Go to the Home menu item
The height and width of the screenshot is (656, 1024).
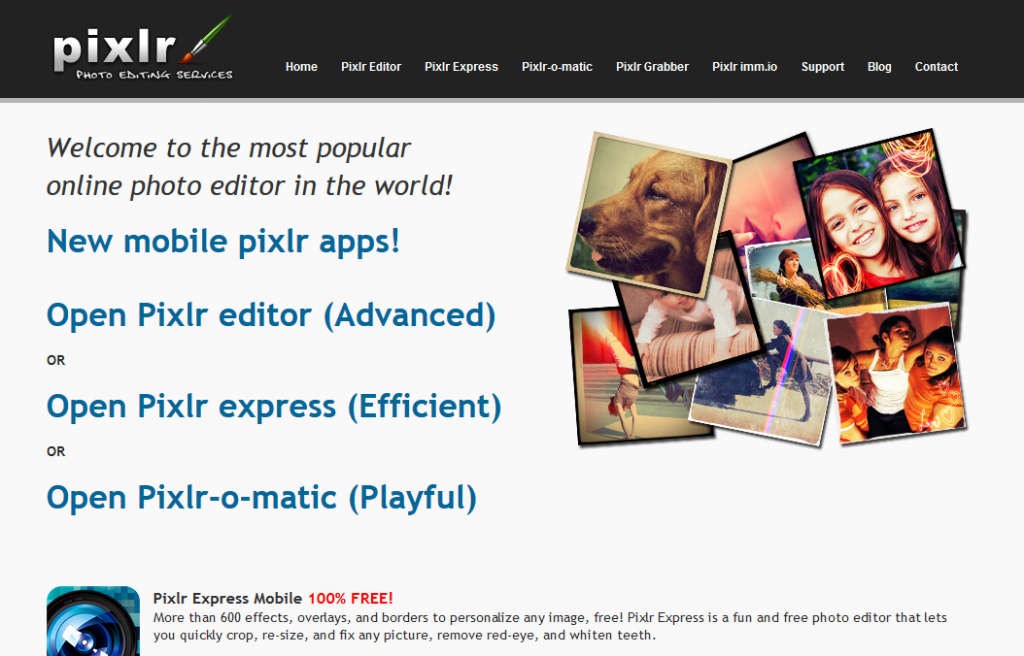[301, 67]
